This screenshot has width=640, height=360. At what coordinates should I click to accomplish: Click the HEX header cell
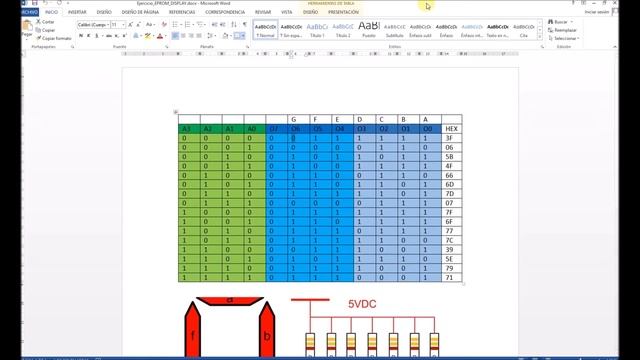(x=451, y=129)
